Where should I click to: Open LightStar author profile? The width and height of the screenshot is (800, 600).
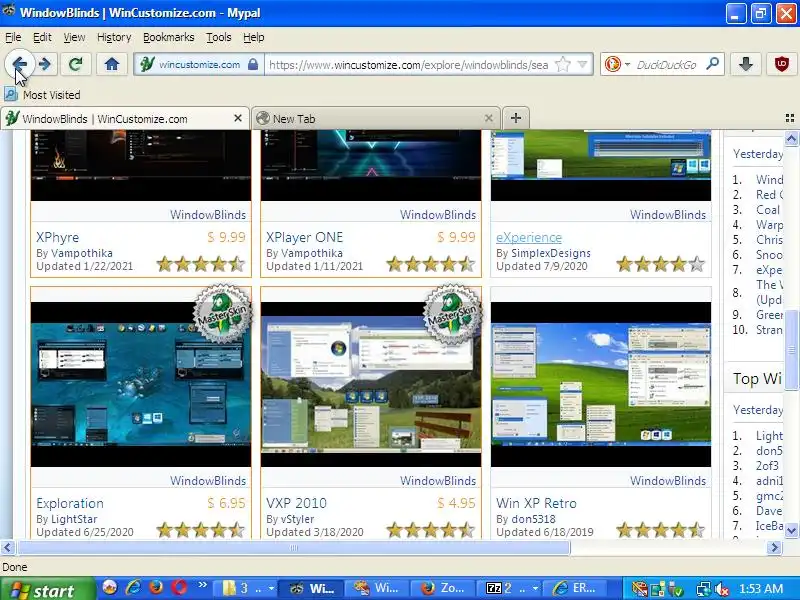click(x=74, y=519)
